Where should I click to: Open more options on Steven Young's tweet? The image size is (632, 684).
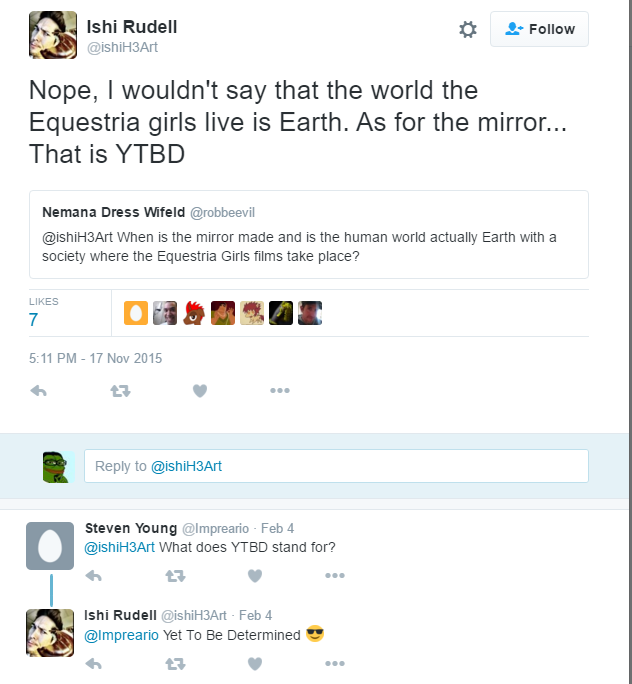[x=335, y=576]
